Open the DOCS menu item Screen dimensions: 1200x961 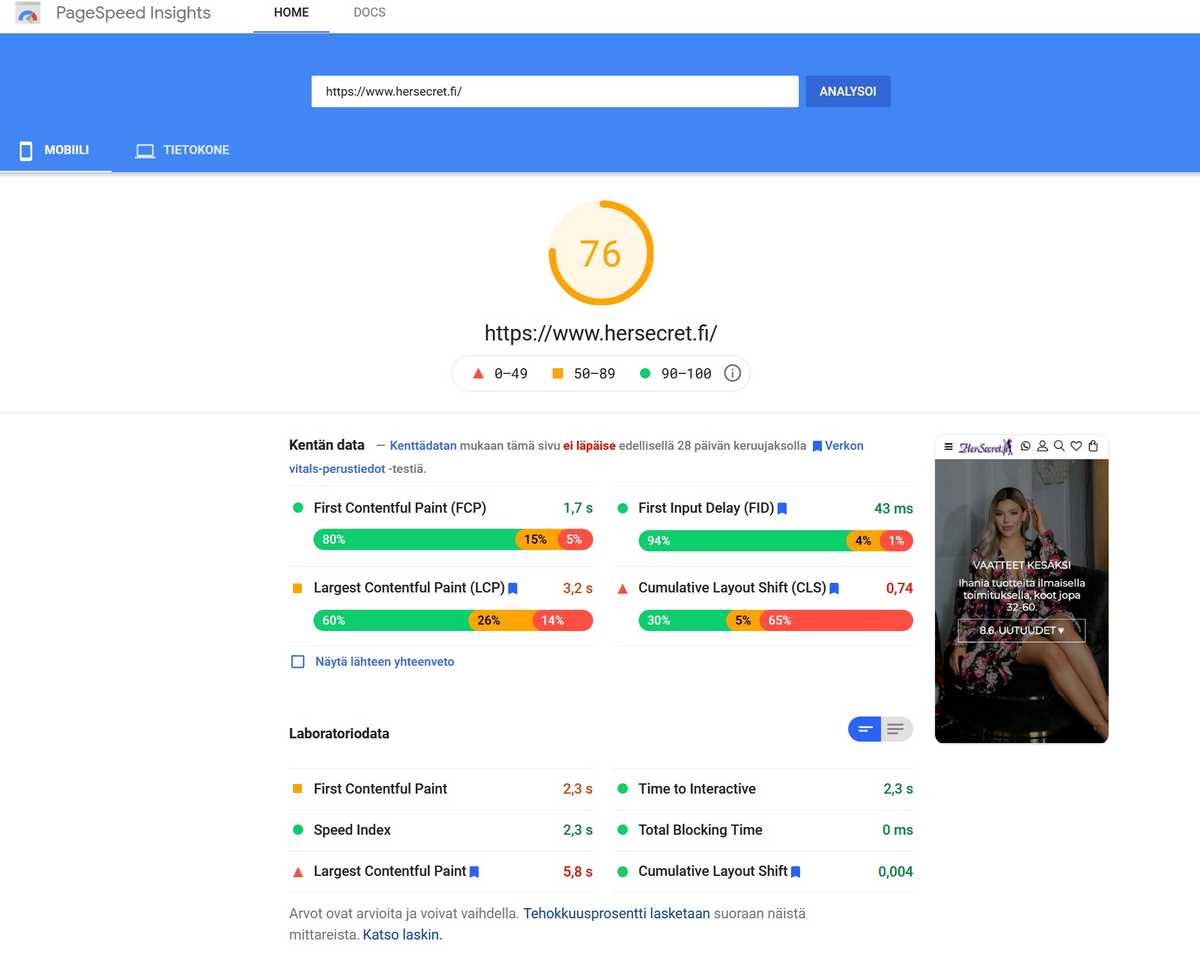point(369,13)
